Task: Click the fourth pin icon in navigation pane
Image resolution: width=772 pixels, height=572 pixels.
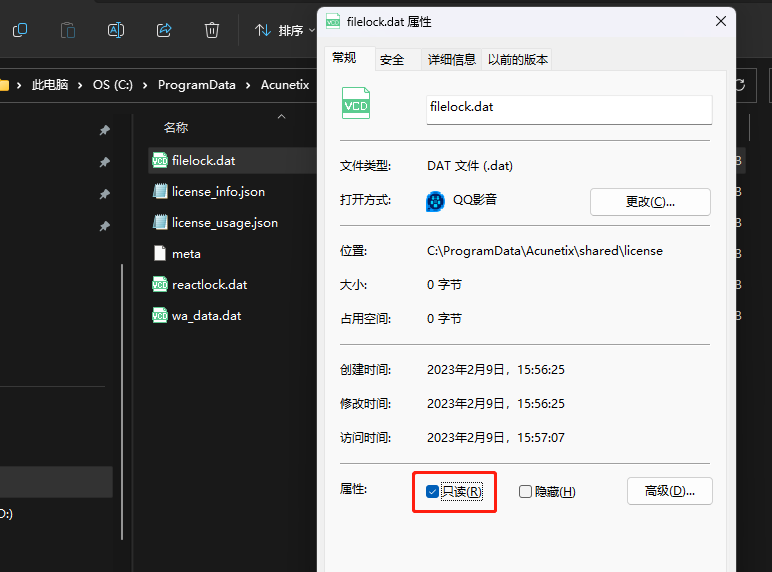Action: tap(104, 226)
